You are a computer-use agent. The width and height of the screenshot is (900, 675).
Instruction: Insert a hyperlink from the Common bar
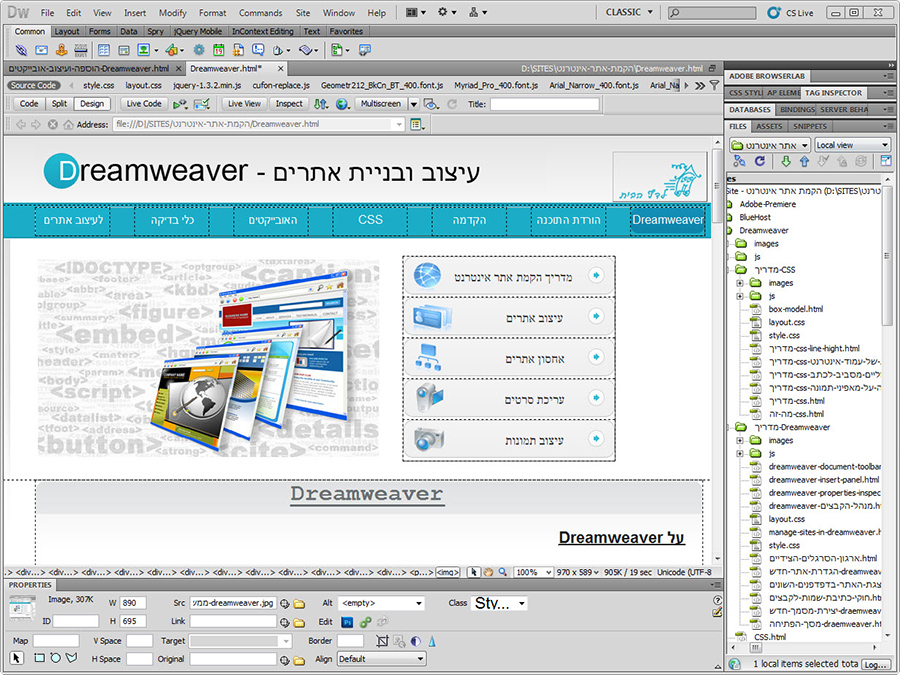point(21,51)
